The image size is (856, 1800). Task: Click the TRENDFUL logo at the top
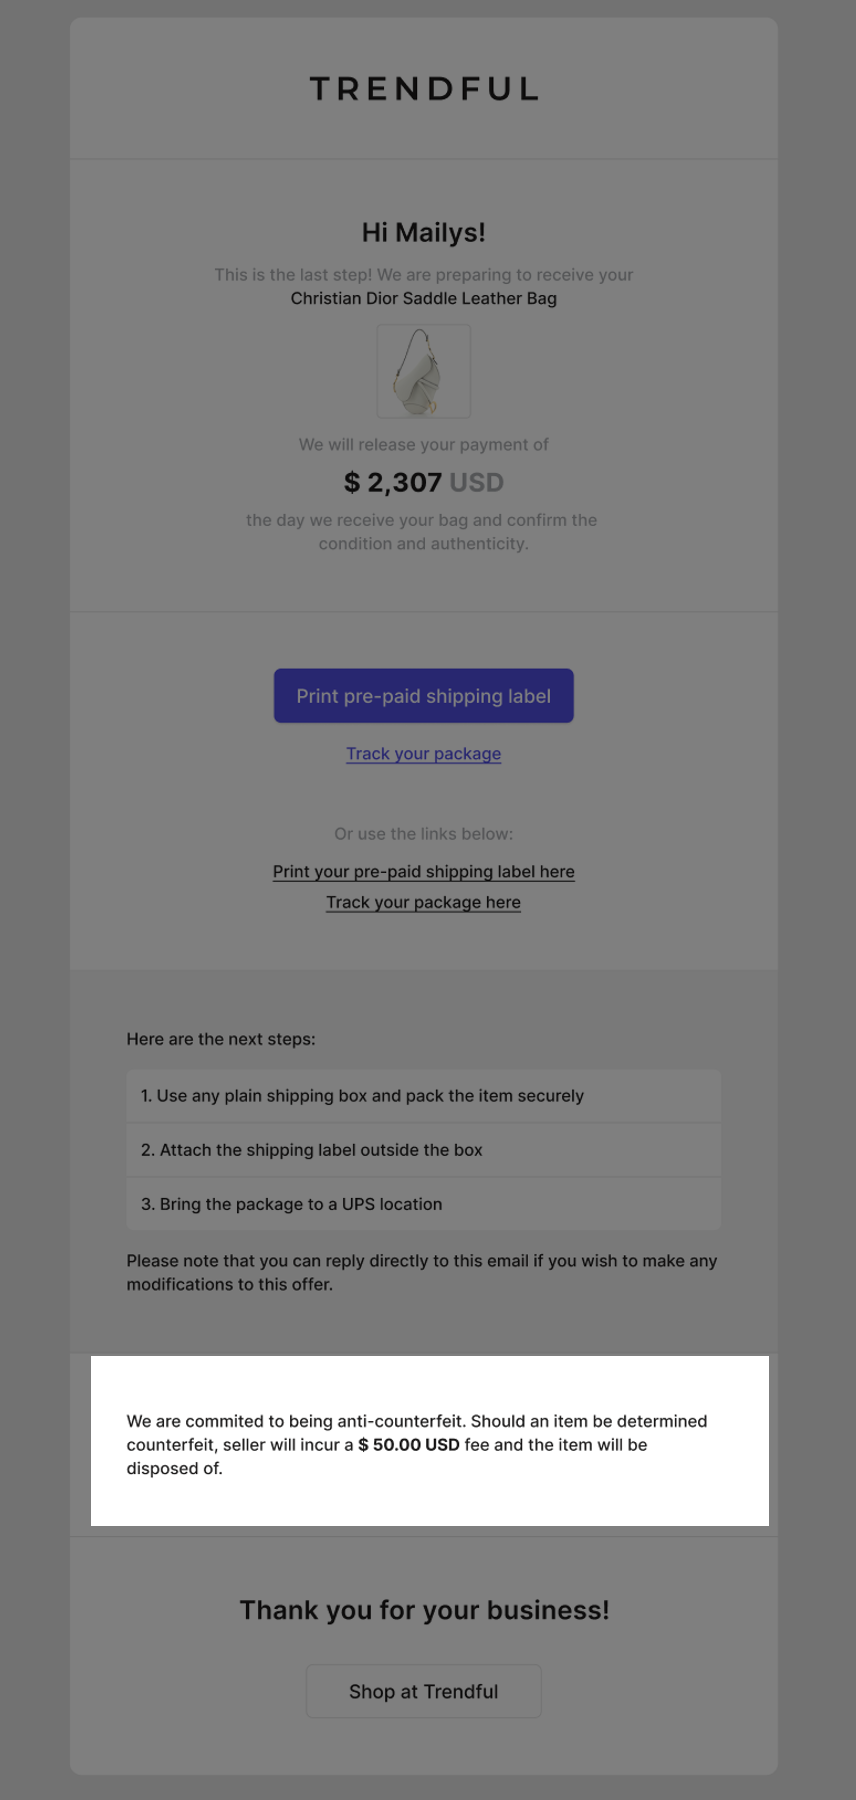click(424, 89)
